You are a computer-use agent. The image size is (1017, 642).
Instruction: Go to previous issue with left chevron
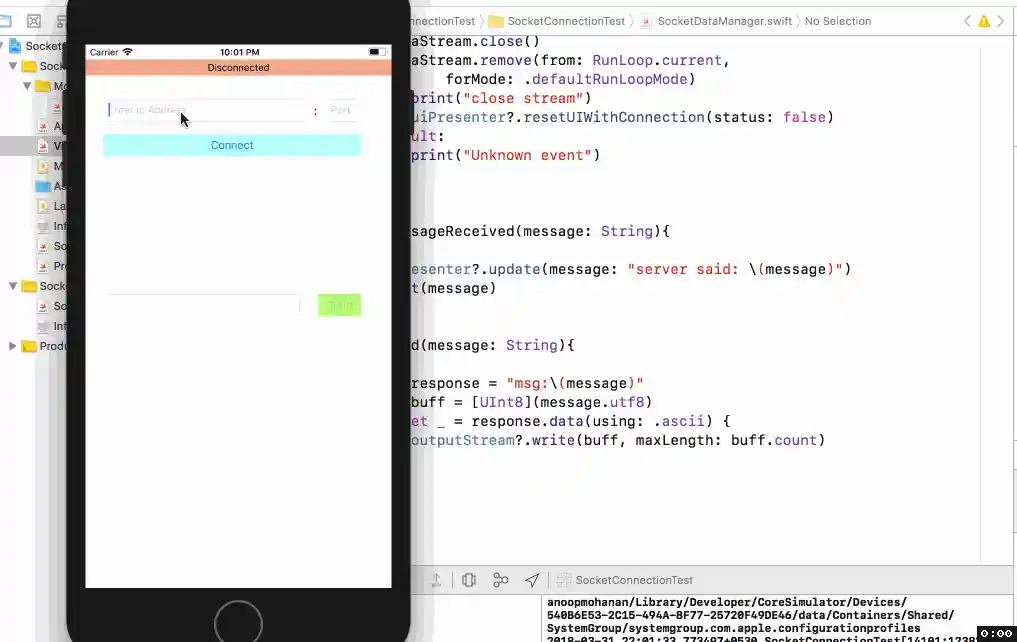967,21
